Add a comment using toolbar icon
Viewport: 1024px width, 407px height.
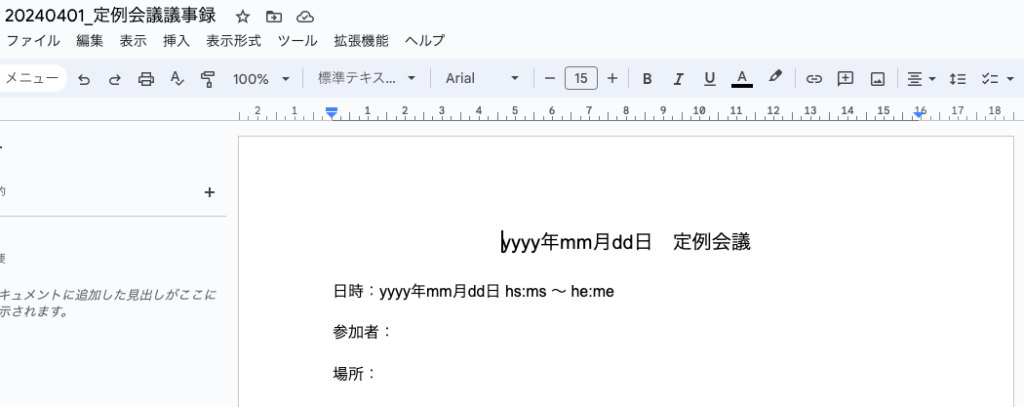[x=845, y=78]
